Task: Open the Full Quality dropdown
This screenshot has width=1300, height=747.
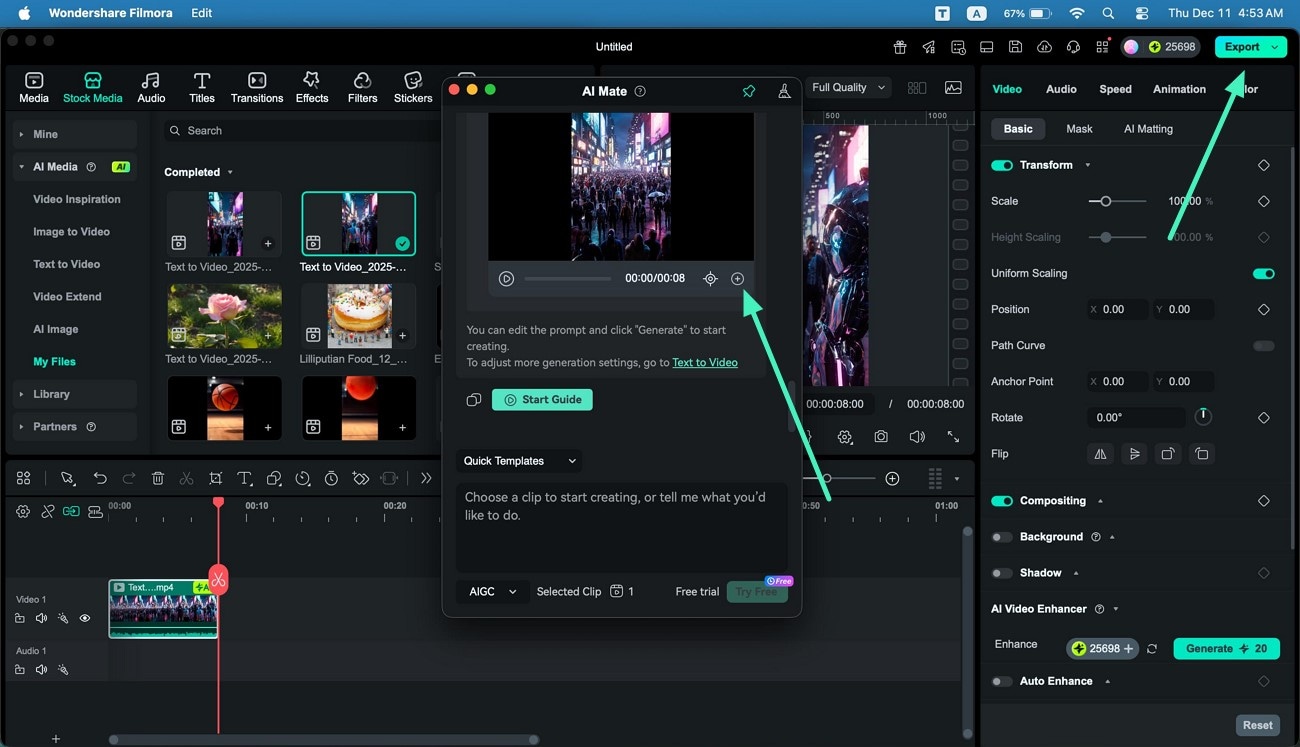Action: click(847, 87)
